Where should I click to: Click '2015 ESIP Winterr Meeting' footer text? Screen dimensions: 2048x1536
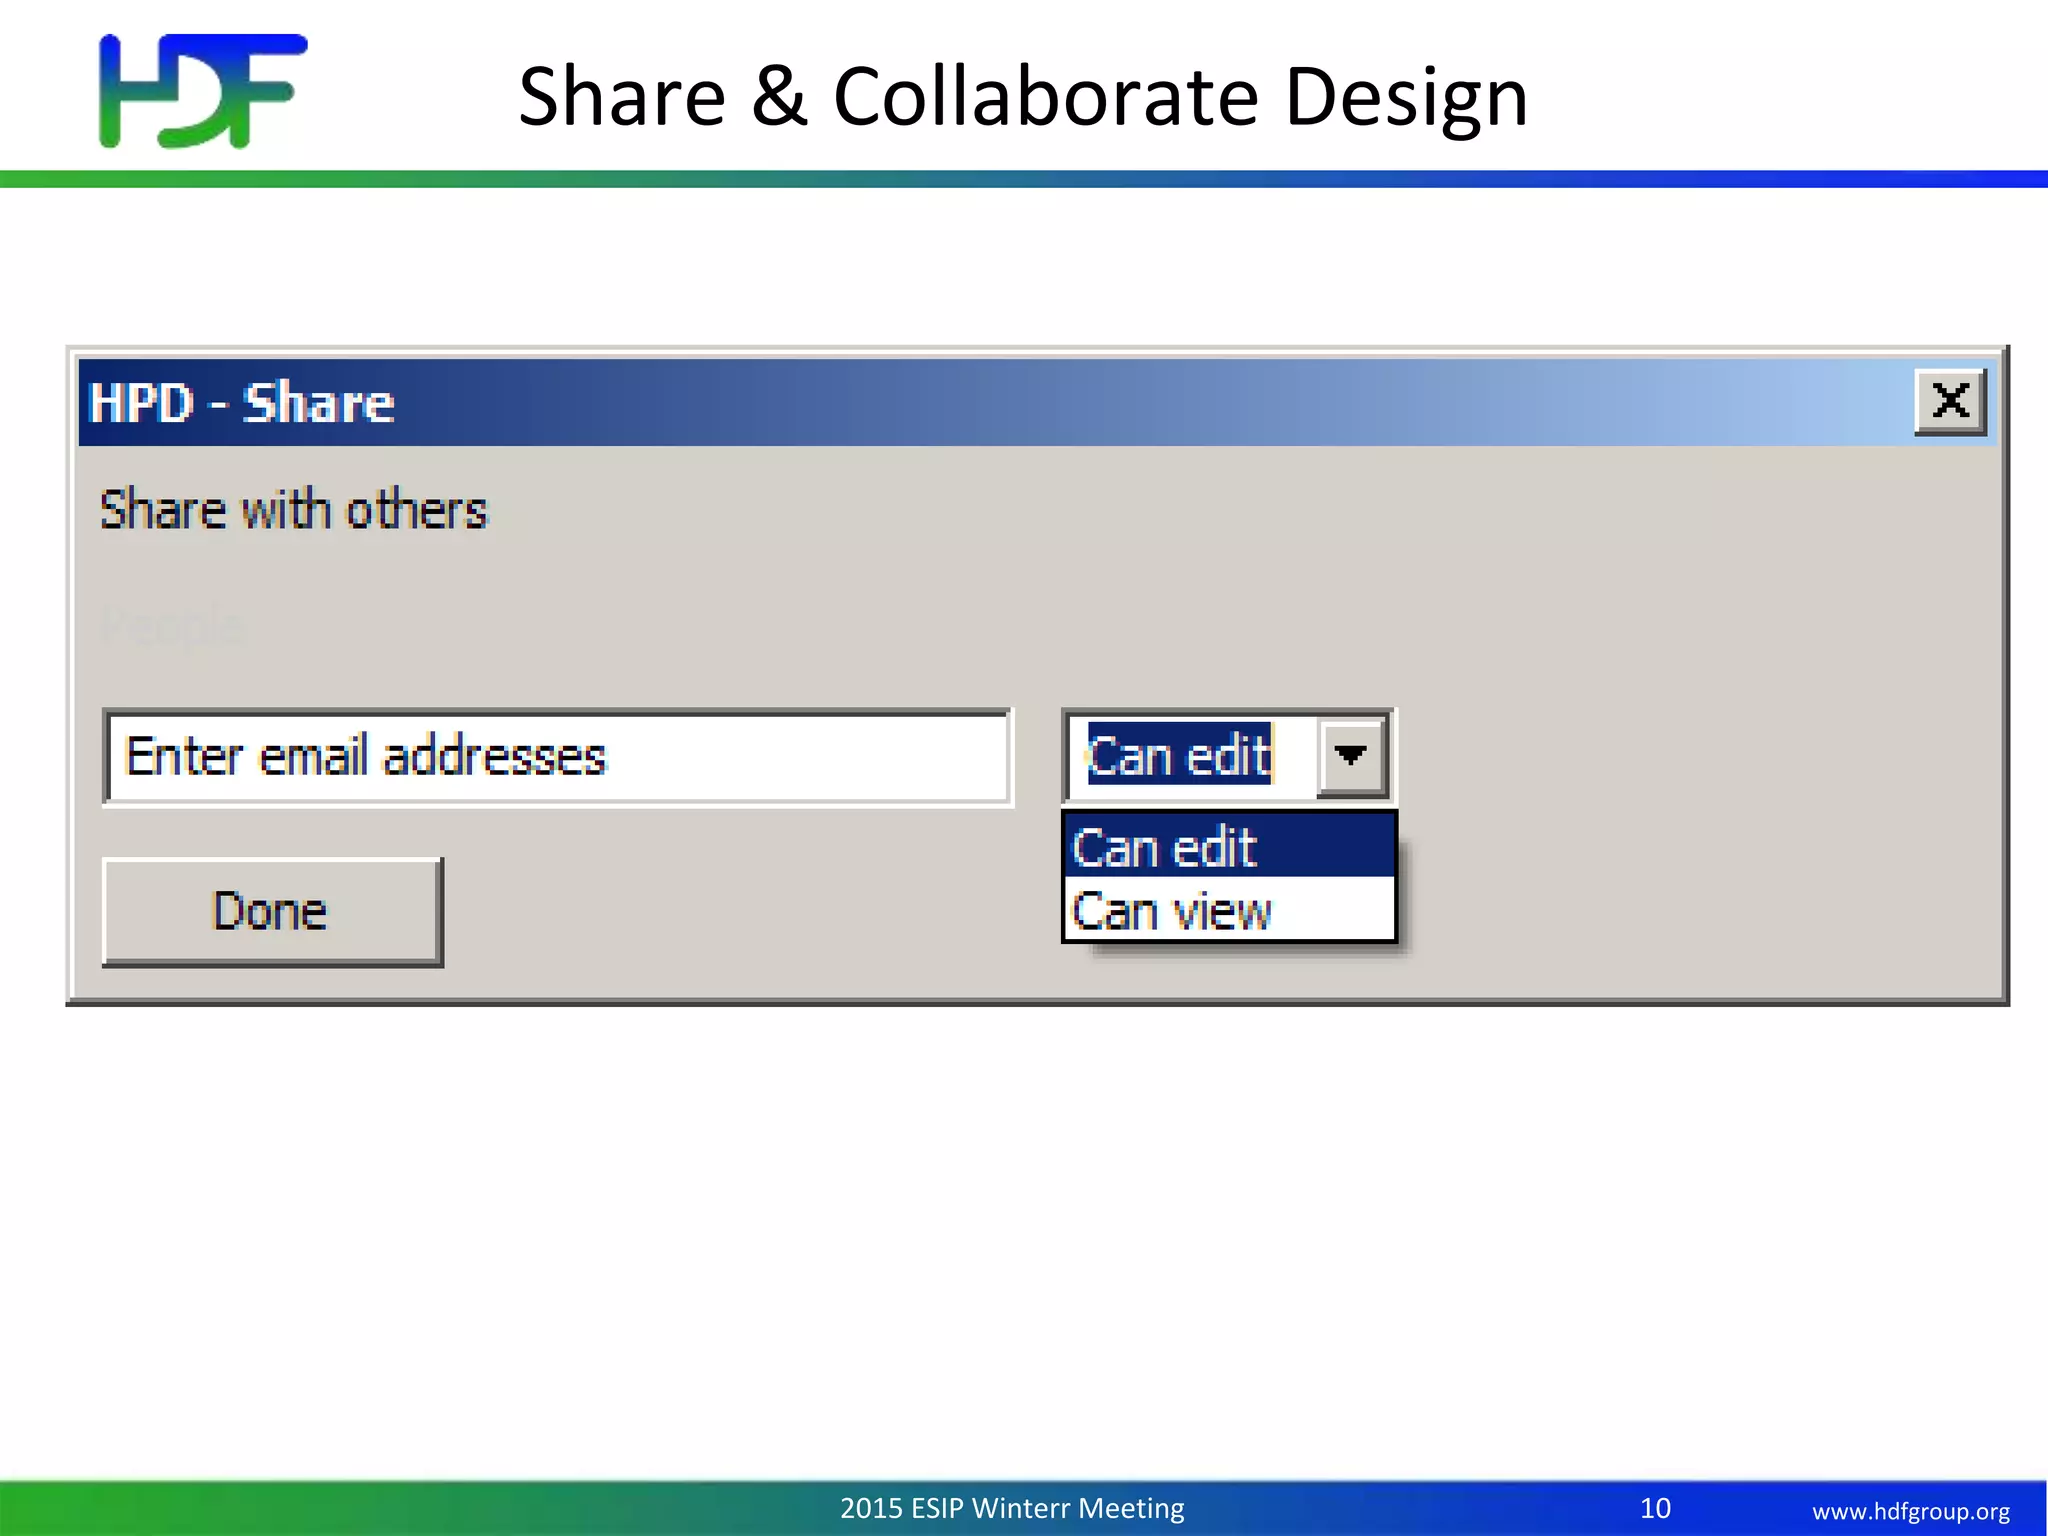[1012, 1508]
